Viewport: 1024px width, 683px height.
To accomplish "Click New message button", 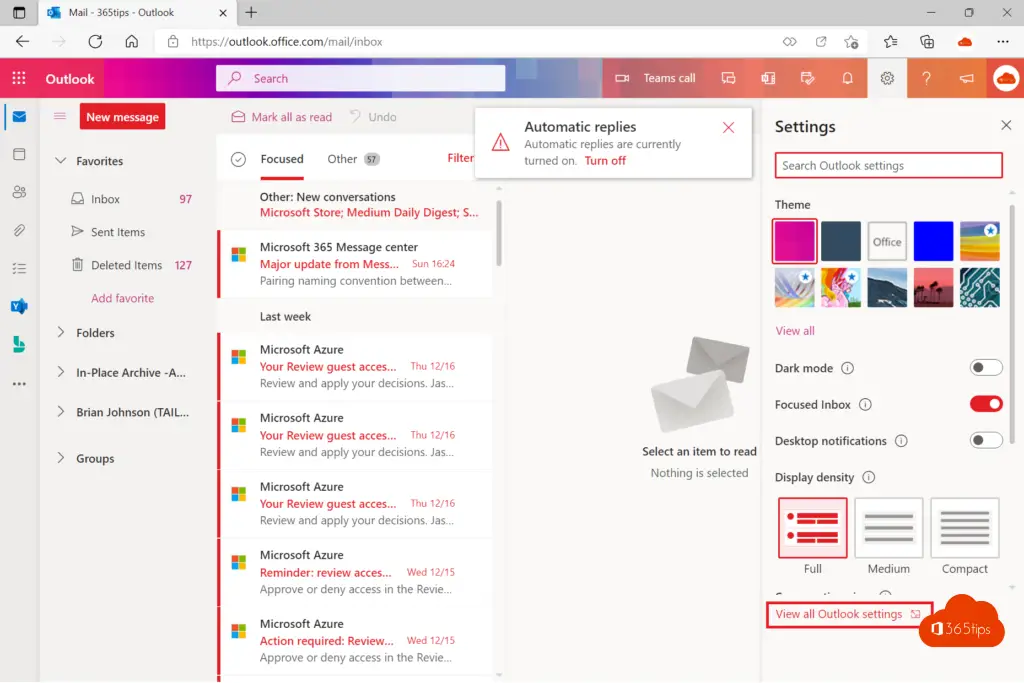I will pyautogui.click(x=122, y=117).
